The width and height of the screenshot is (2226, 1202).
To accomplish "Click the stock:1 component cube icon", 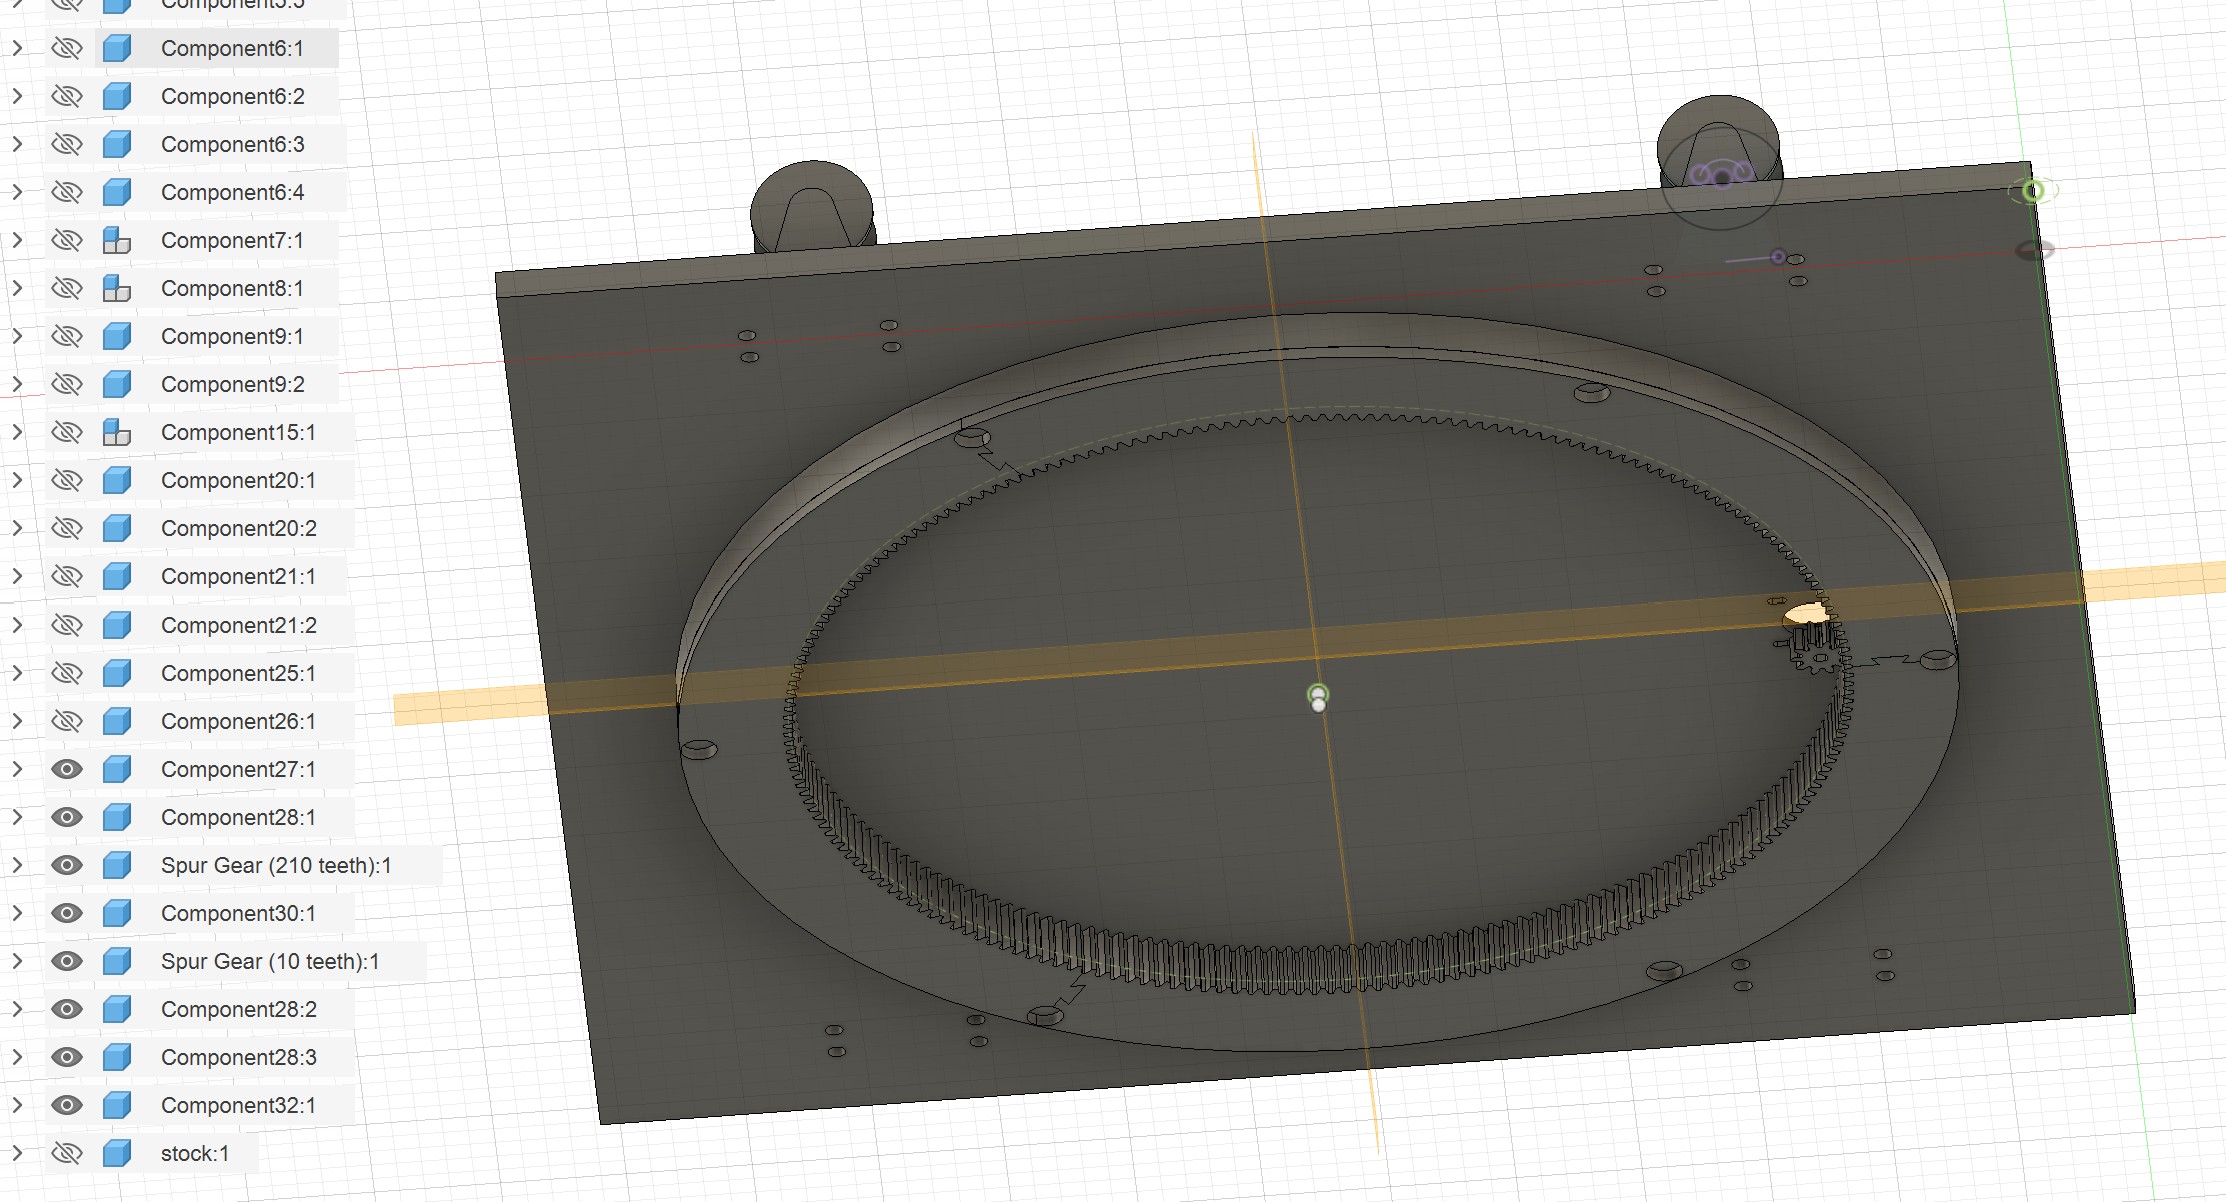I will 117,1153.
